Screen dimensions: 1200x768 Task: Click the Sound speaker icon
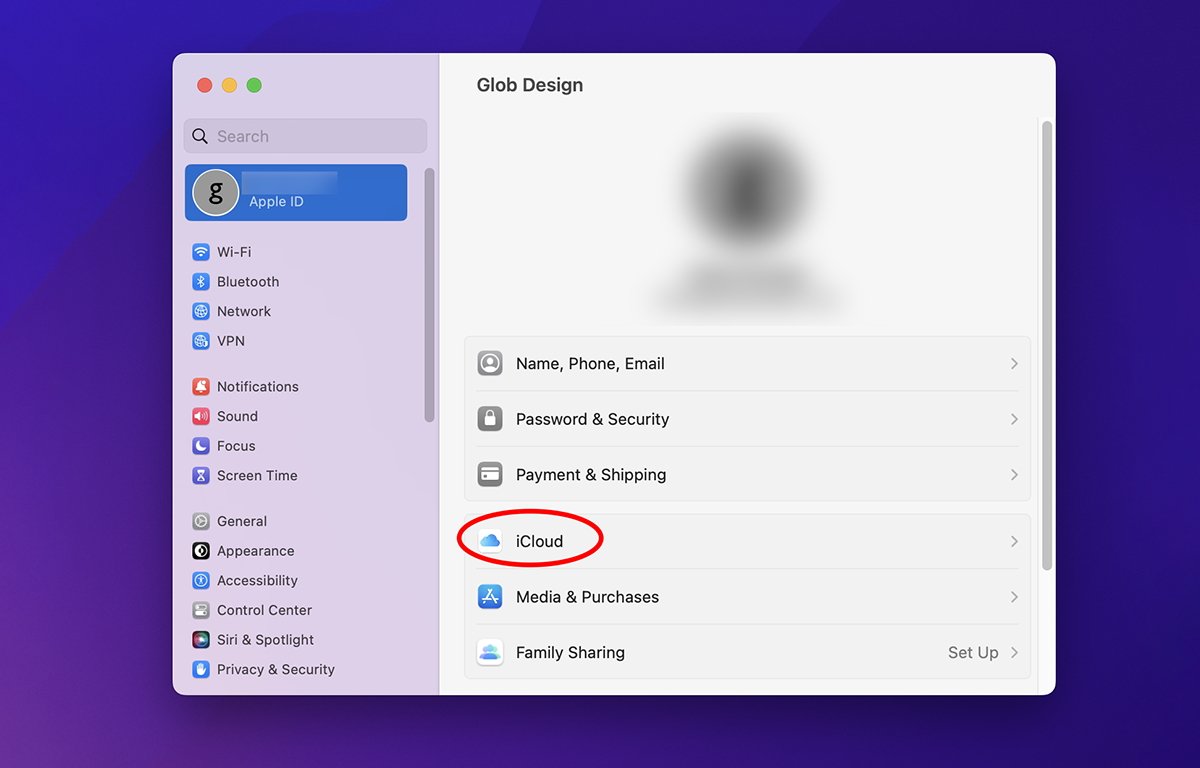201,416
